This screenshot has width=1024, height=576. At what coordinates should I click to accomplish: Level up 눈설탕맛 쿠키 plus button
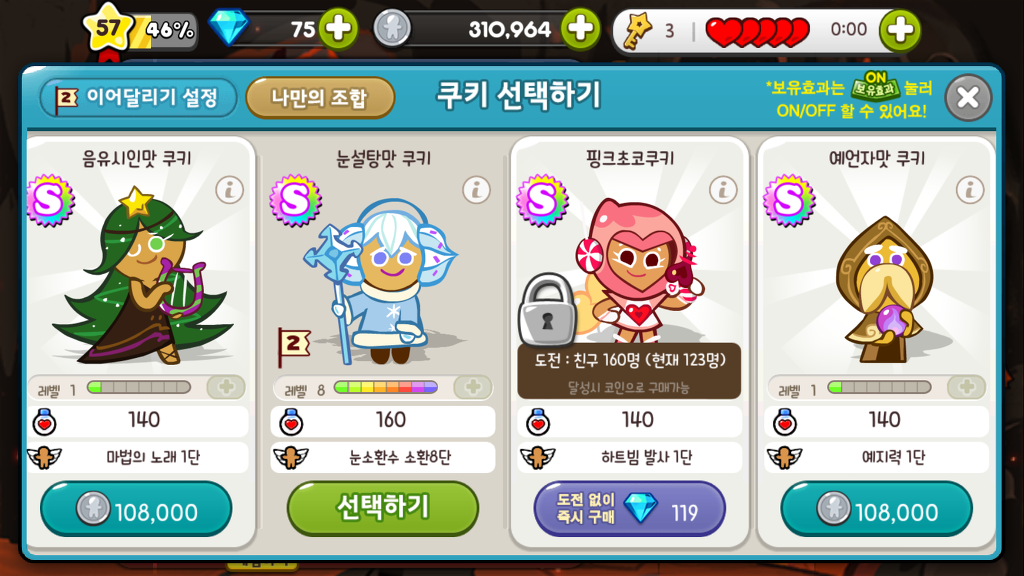(x=473, y=387)
